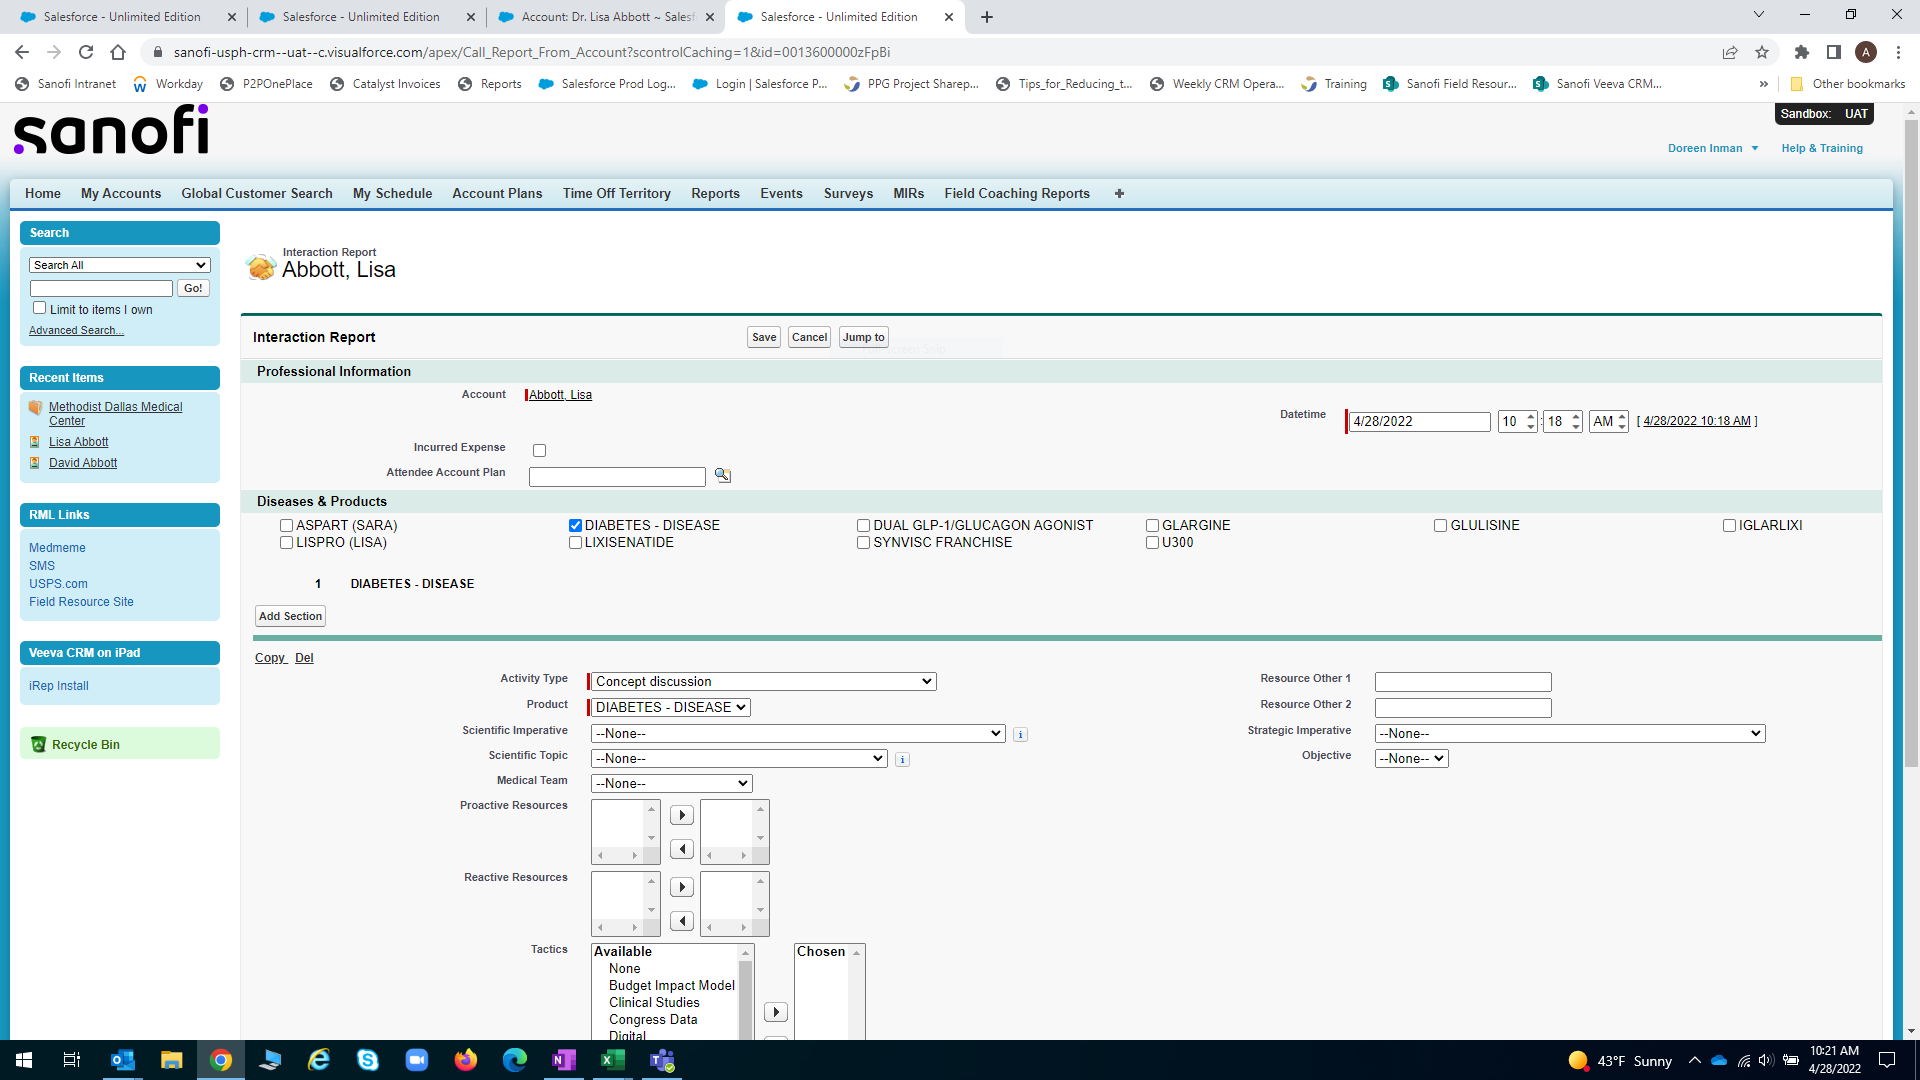Open Firefox from taskbar

(465, 1060)
